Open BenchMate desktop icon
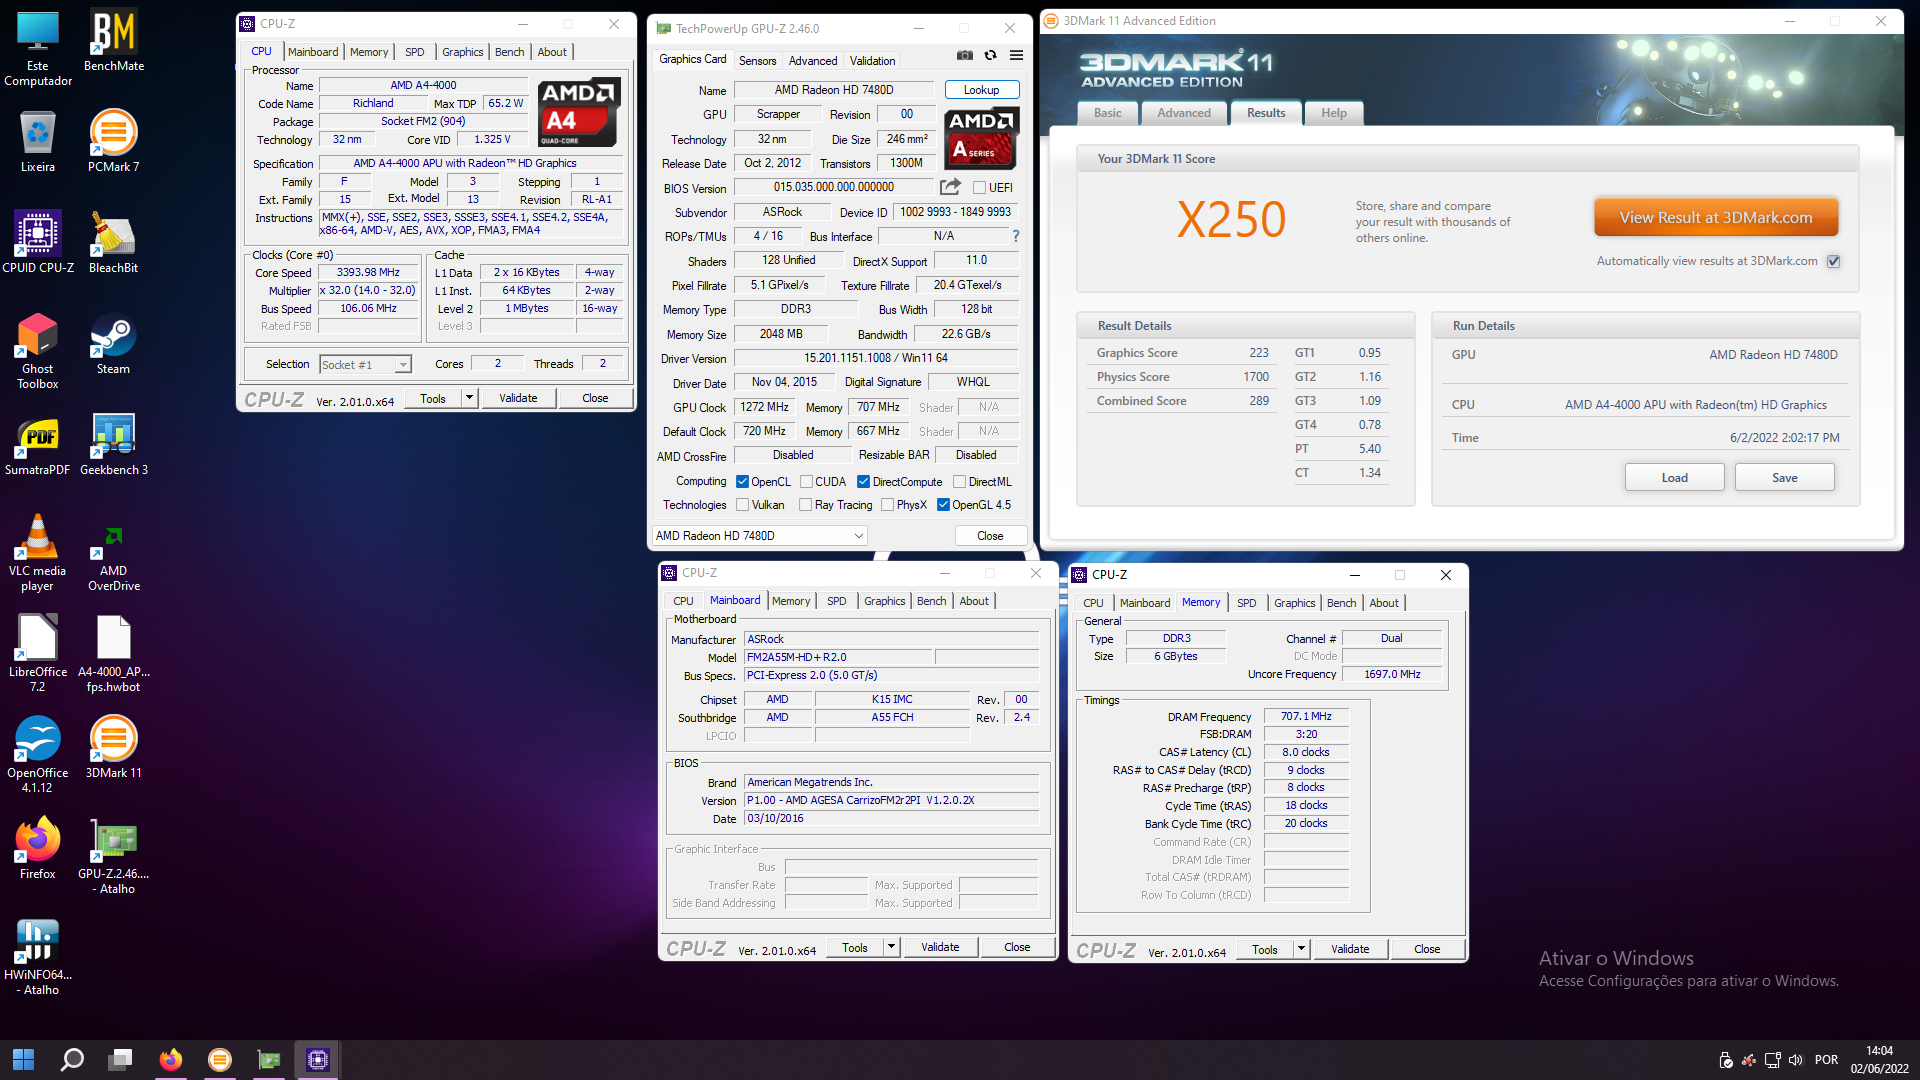The image size is (1920, 1080). tap(113, 41)
